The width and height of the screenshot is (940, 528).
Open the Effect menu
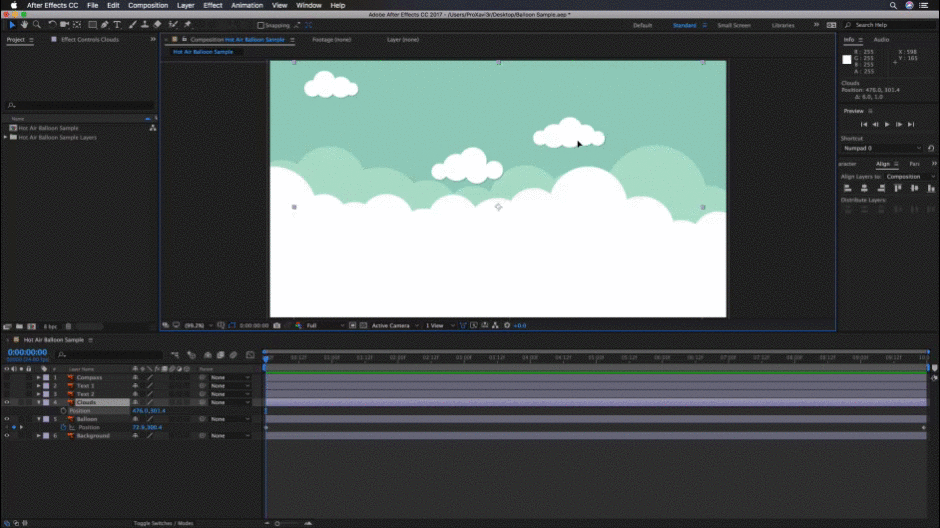tap(213, 5)
